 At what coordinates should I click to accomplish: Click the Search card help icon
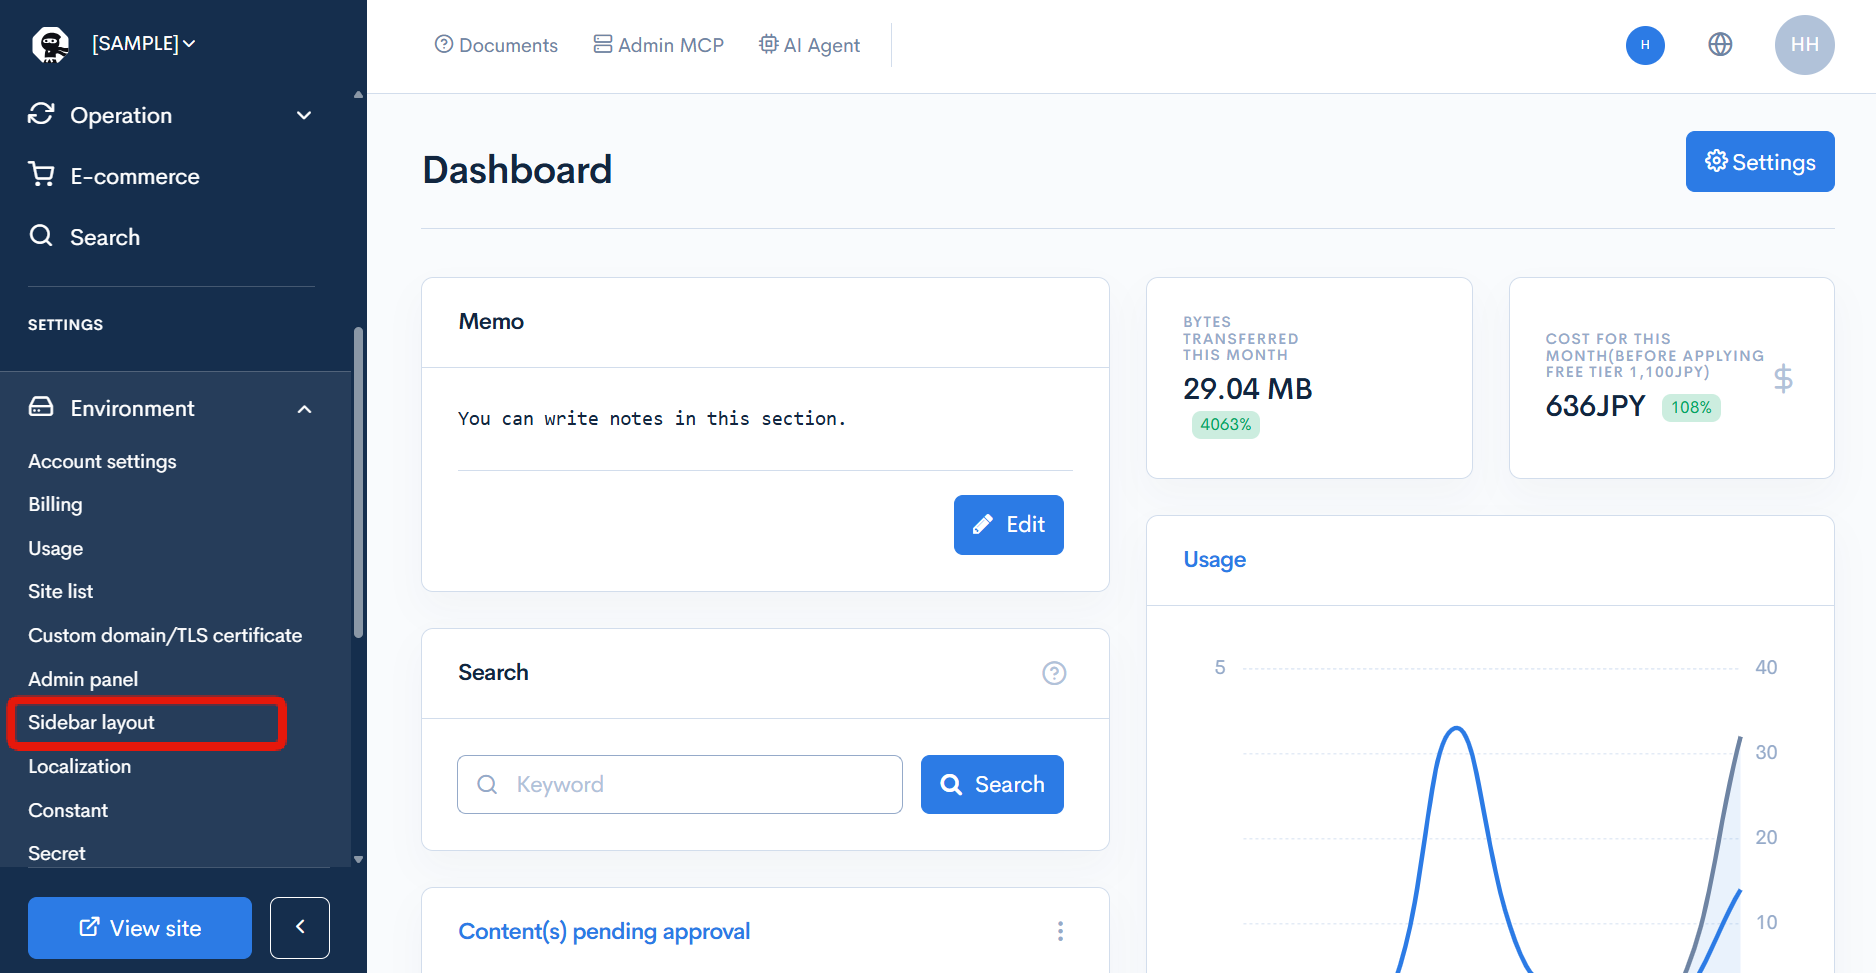pyautogui.click(x=1054, y=673)
